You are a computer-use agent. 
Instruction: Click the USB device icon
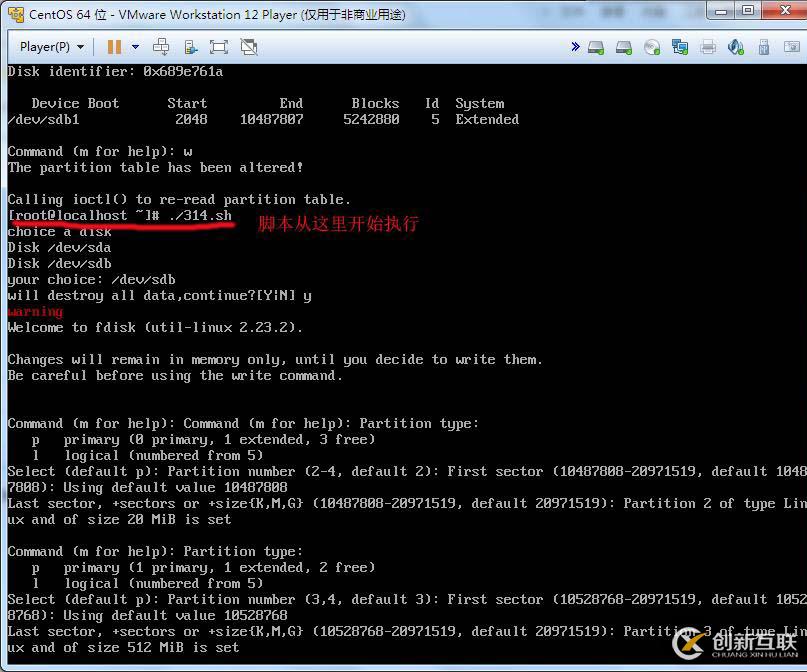764,47
